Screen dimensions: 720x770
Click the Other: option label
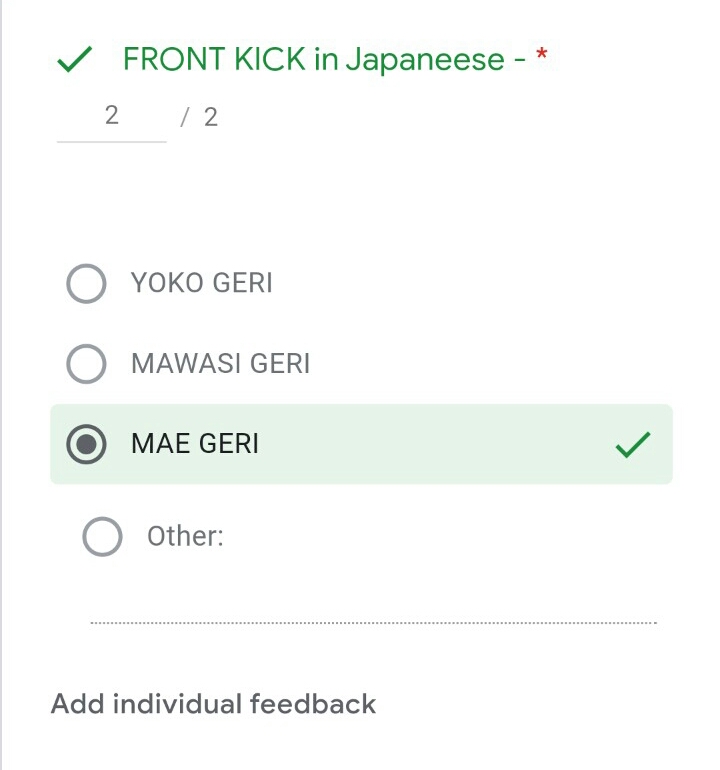pyautogui.click(x=185, y=537)
